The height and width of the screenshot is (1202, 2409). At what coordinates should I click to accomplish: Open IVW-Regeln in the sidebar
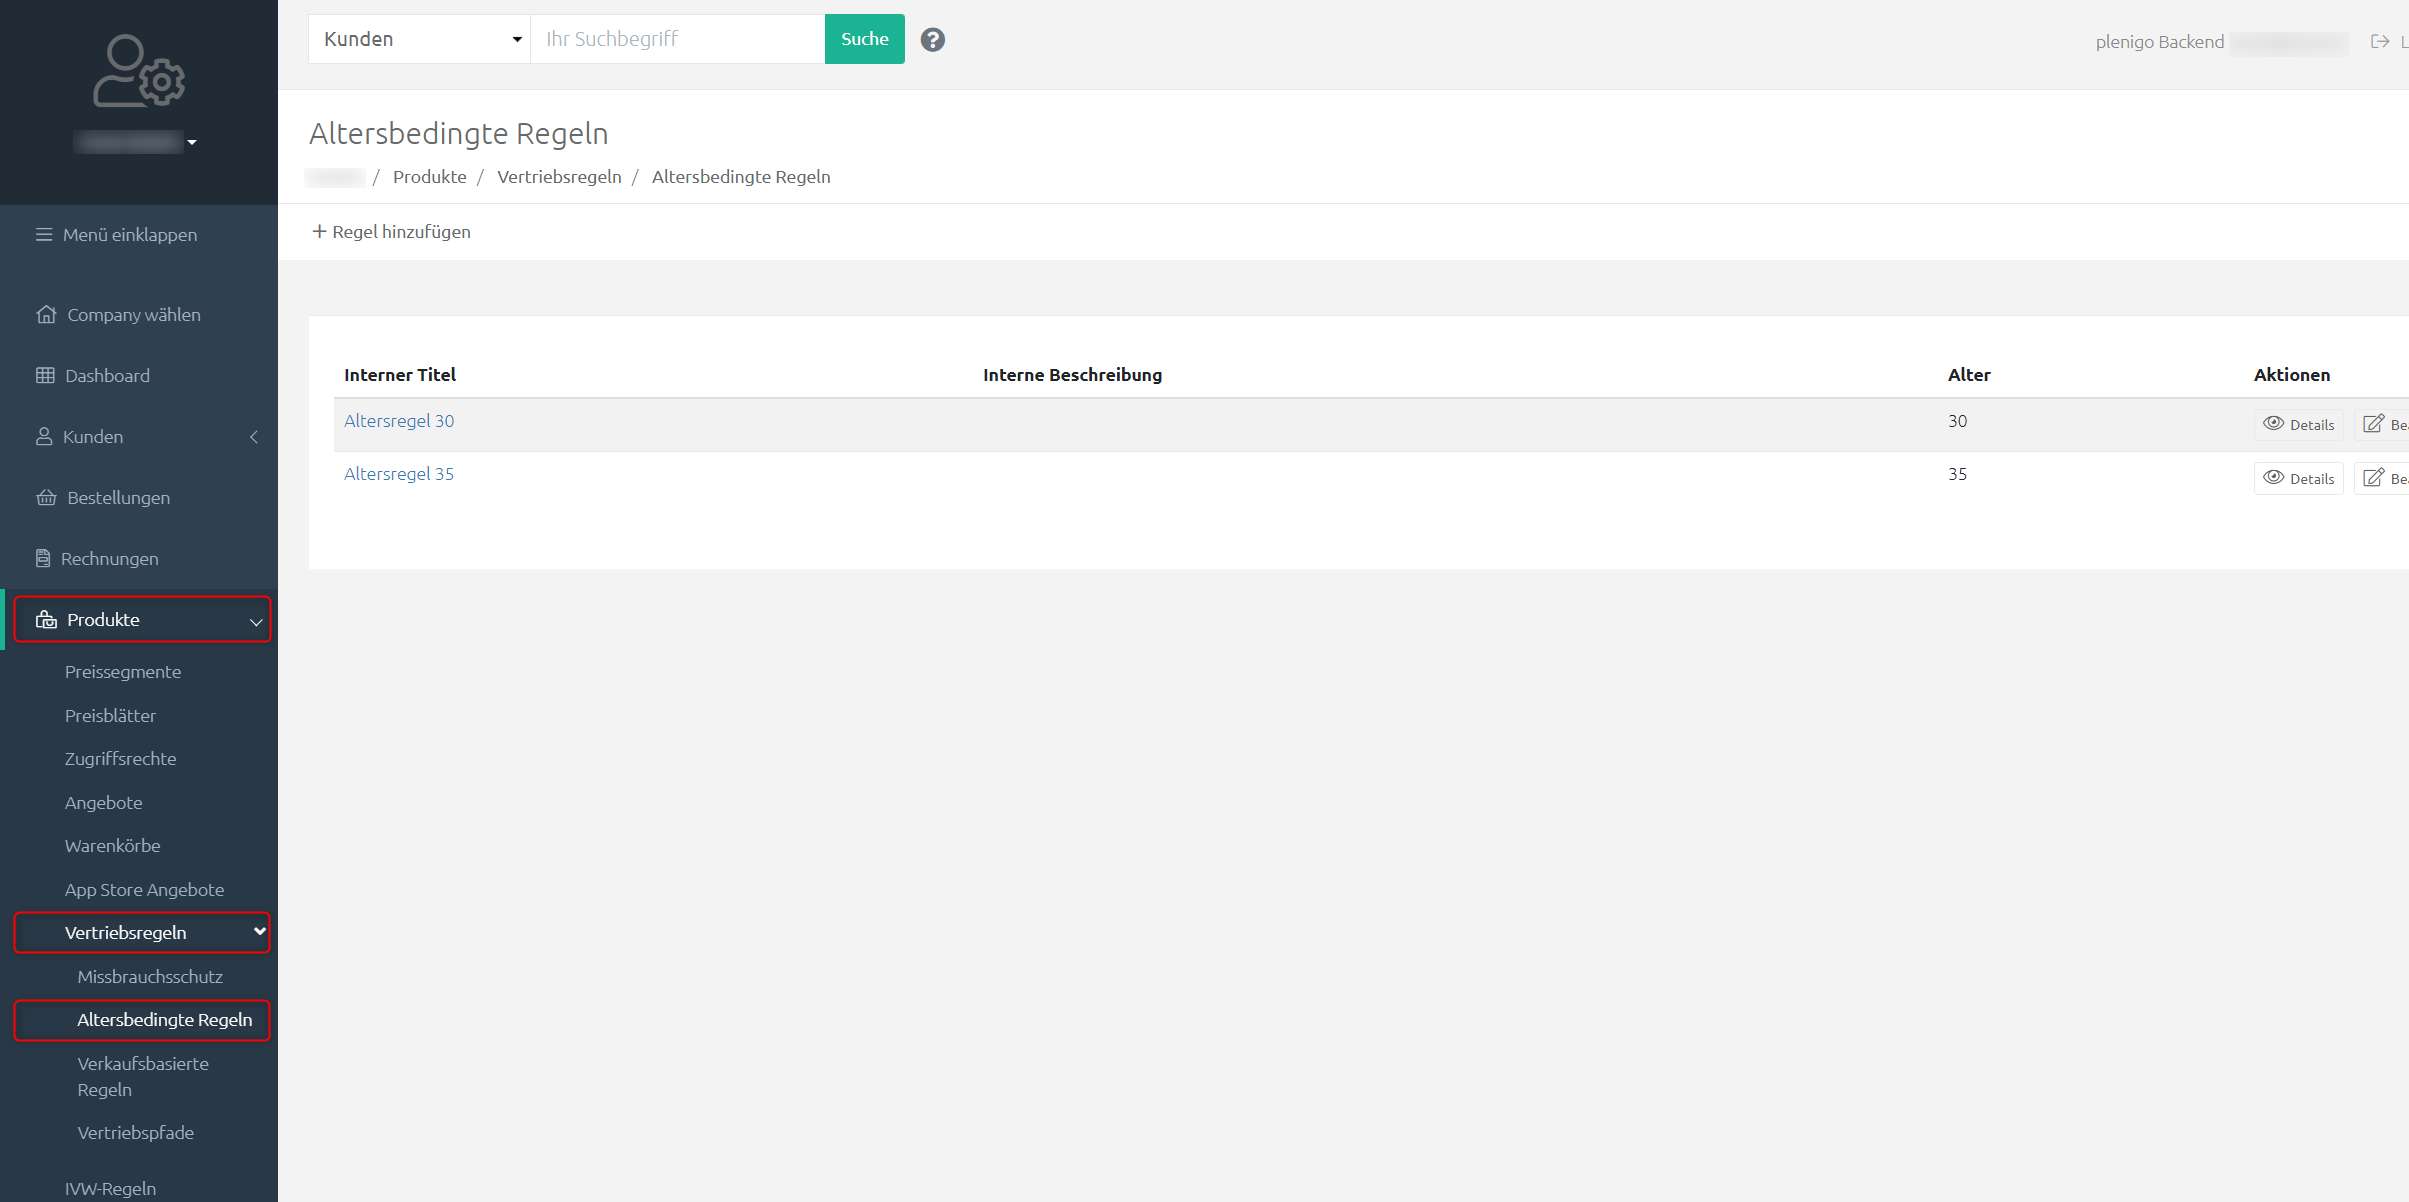click(110, 1189)
